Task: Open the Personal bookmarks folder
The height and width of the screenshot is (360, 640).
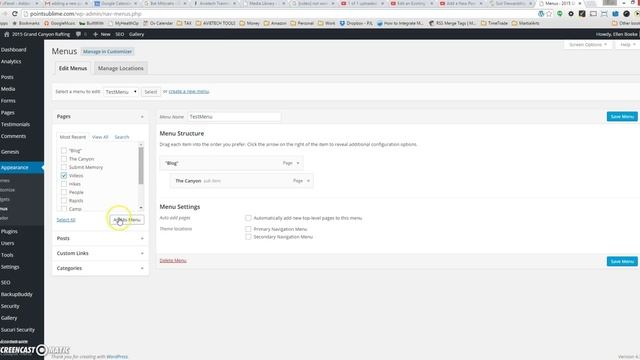Action: 301,23
